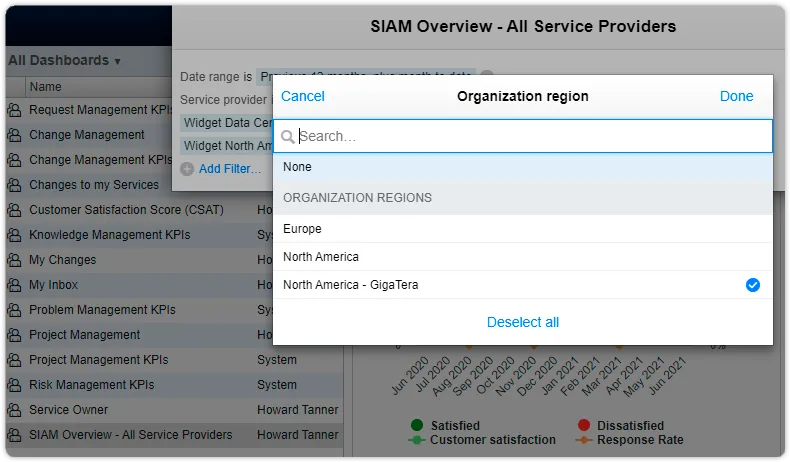Click the green Satisfied legend marker
This screenshot has height=462, width=790.
[417, 425]
